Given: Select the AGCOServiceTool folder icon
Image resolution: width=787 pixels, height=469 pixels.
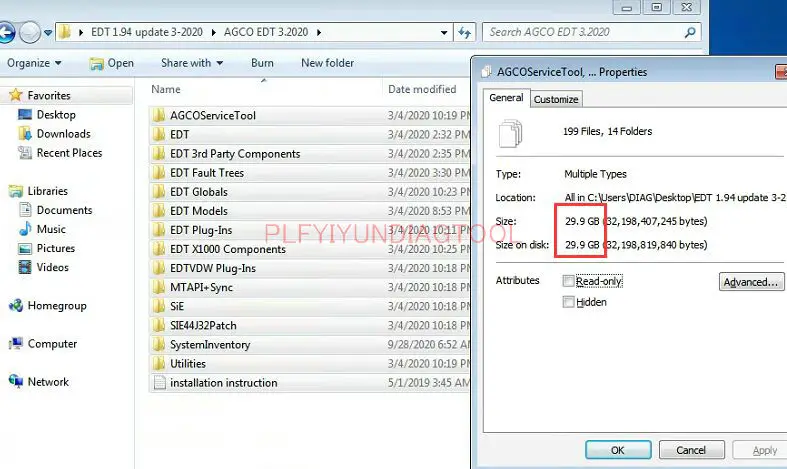Looking at the screenshot, I should click(x=159, y=115).
